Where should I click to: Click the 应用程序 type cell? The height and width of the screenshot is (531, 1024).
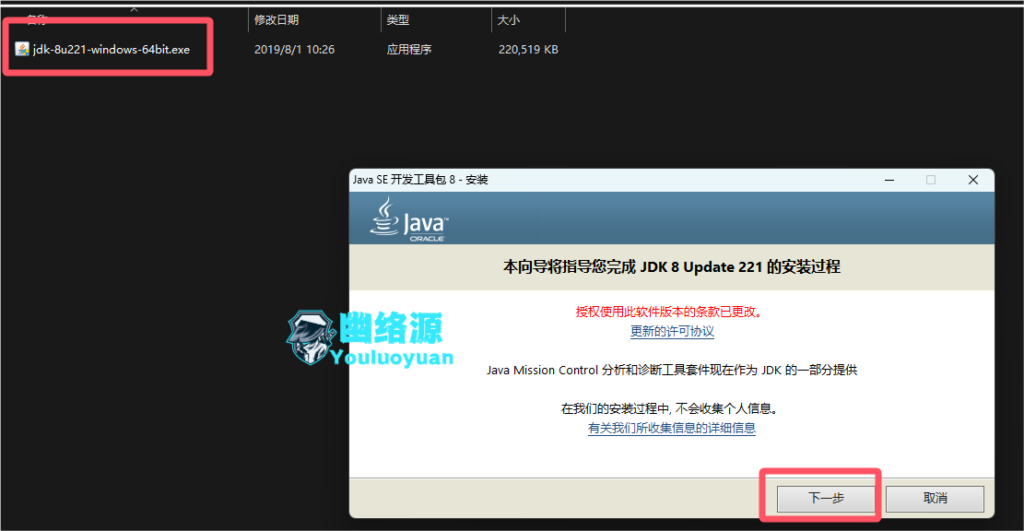tap(409, 50)
